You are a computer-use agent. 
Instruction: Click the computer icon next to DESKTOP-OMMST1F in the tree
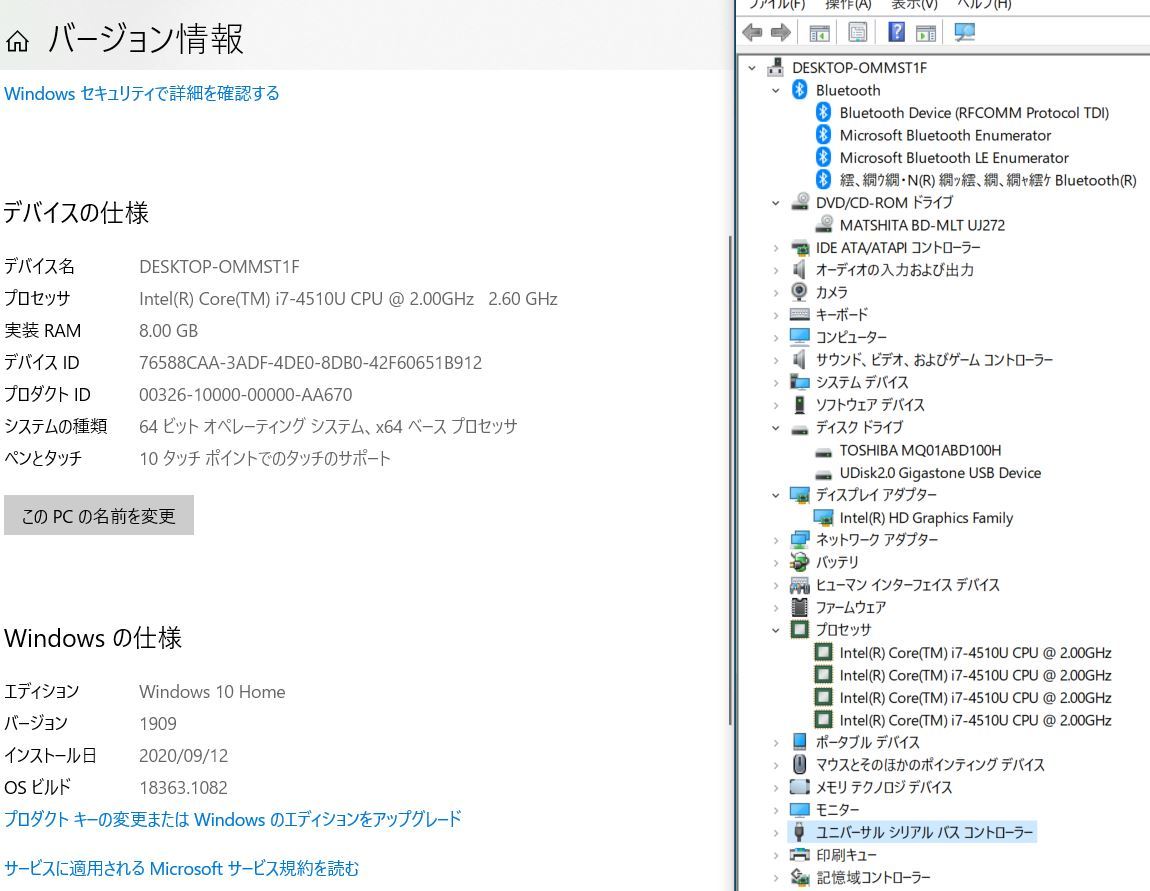[x=775, y=67]
